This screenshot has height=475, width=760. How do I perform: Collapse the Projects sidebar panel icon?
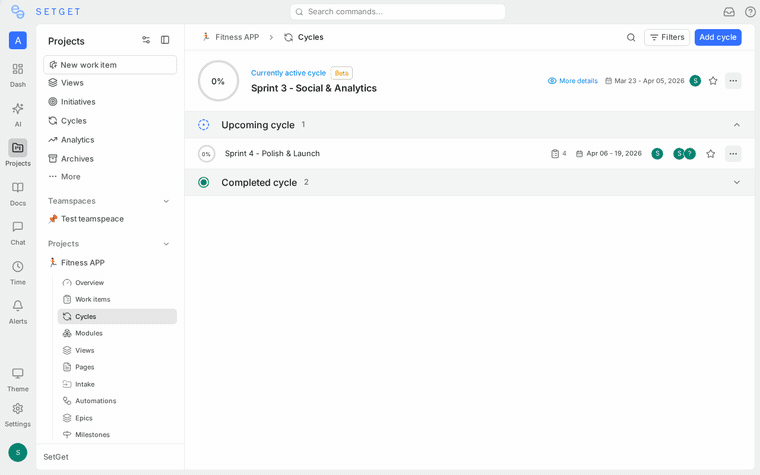(165, 40)
